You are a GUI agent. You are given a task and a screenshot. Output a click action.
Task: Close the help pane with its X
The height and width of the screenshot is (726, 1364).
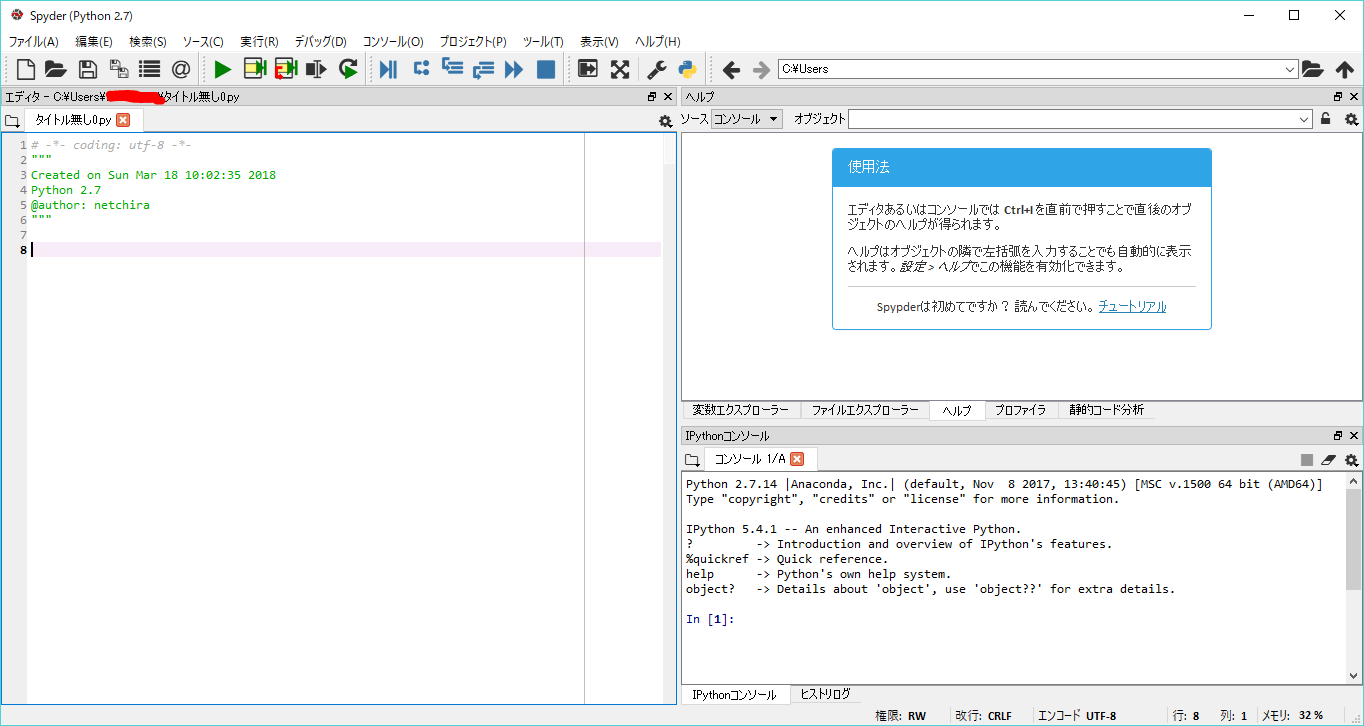tap(1354, 97)
